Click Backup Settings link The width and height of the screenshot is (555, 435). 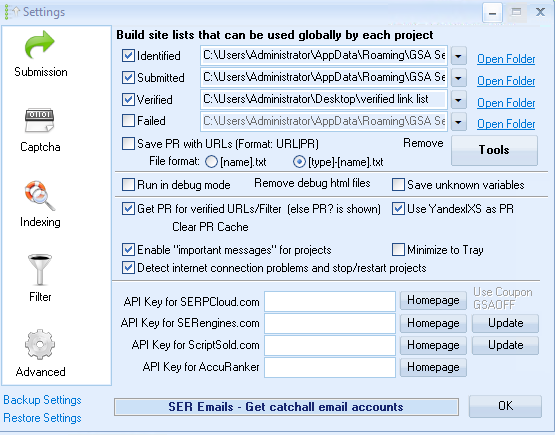[x=42, y=400]
